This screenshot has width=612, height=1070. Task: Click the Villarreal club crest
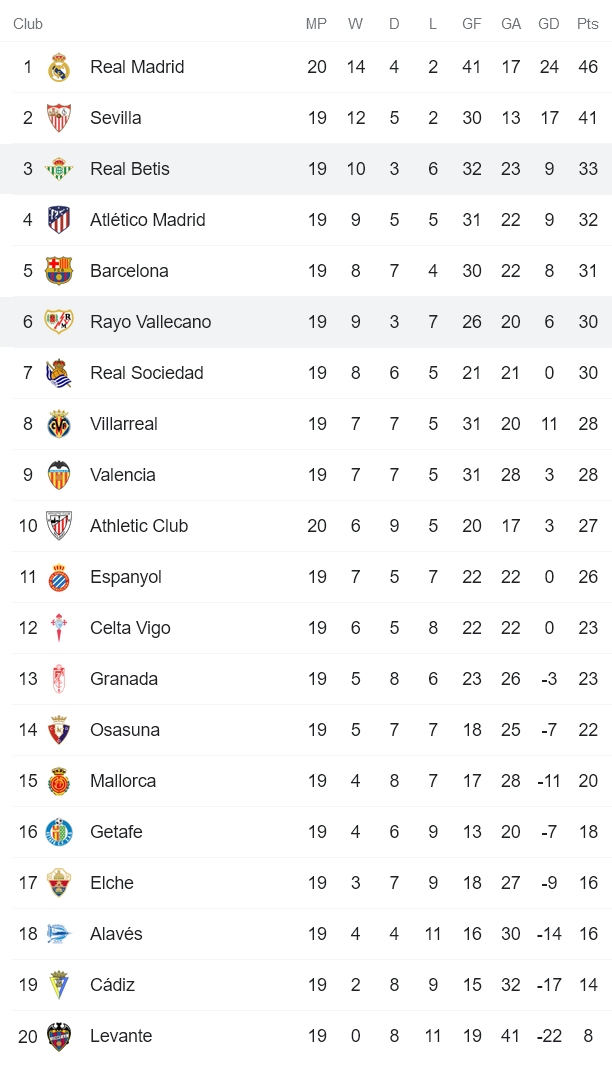(59, 424)
